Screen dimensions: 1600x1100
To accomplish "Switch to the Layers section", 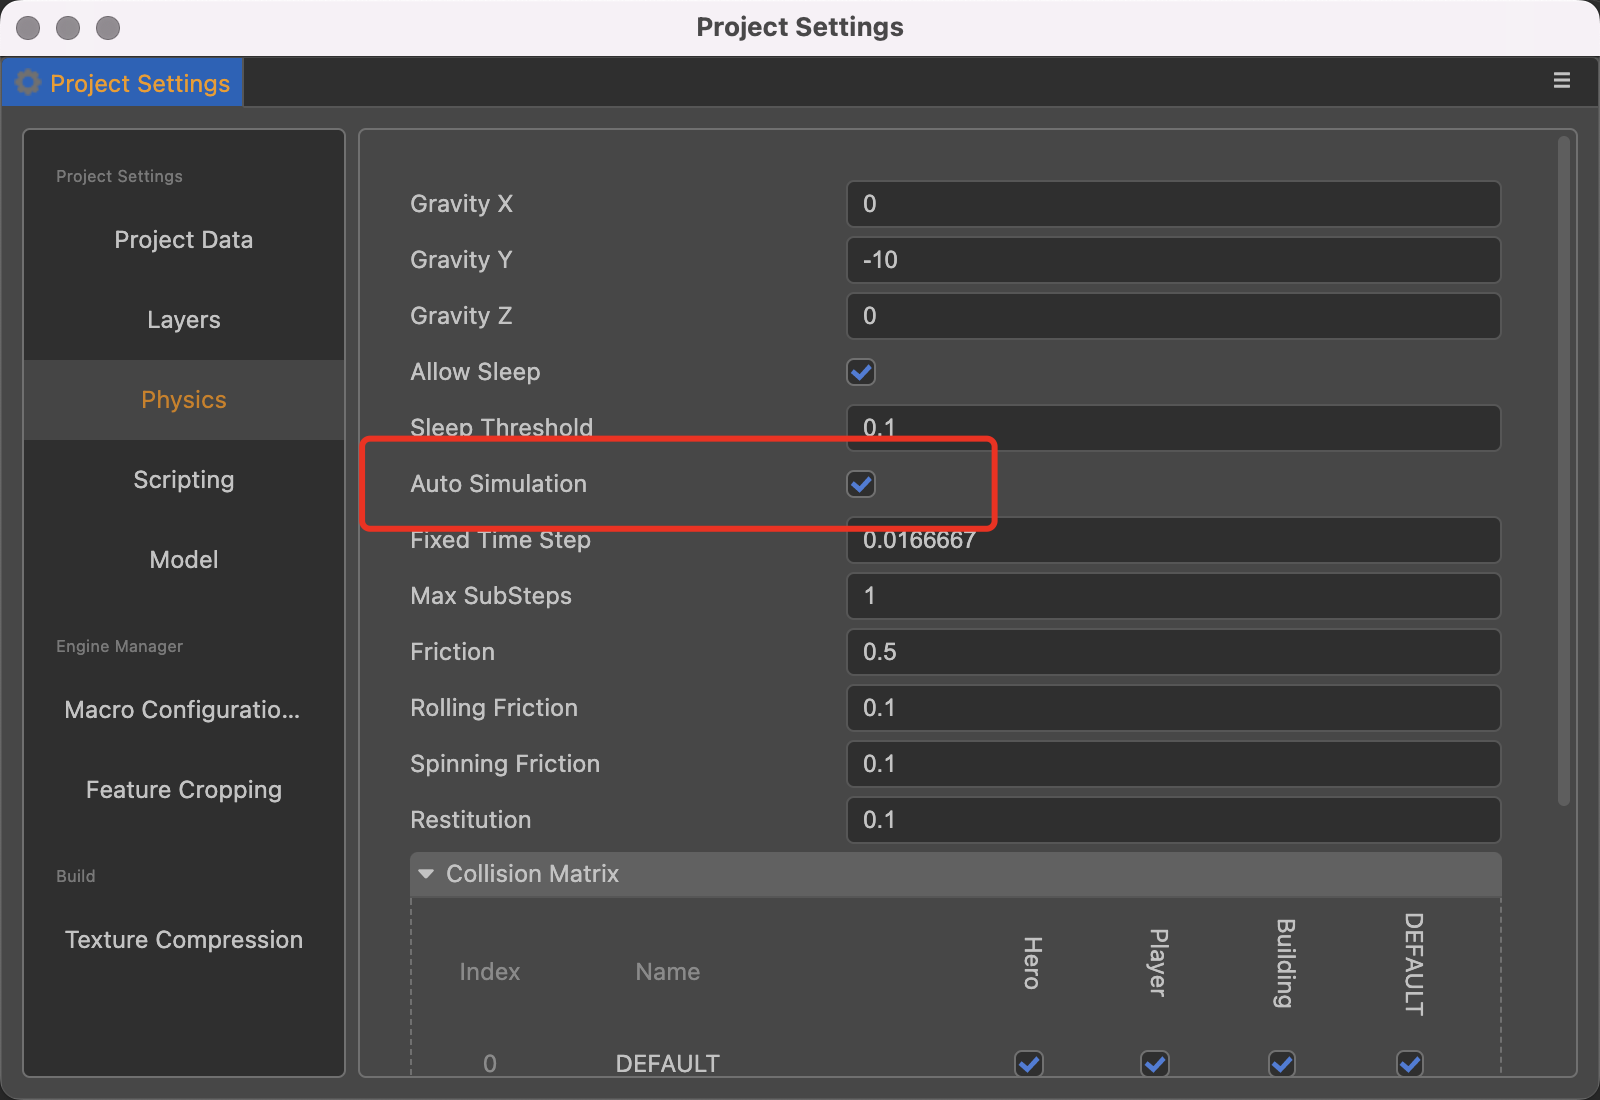I will pos(184,320).
